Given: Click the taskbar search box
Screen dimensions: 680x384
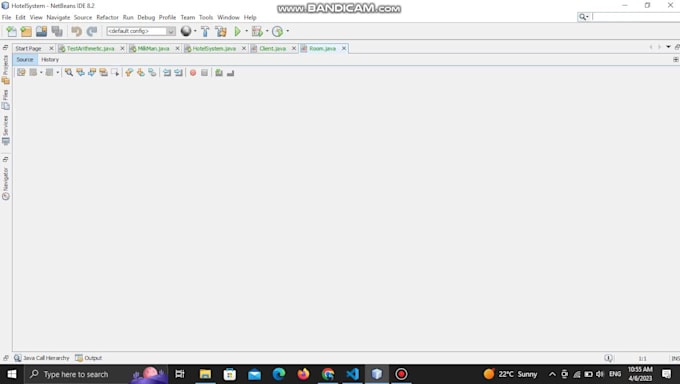Looking at the screenshot, I should 95,374.
